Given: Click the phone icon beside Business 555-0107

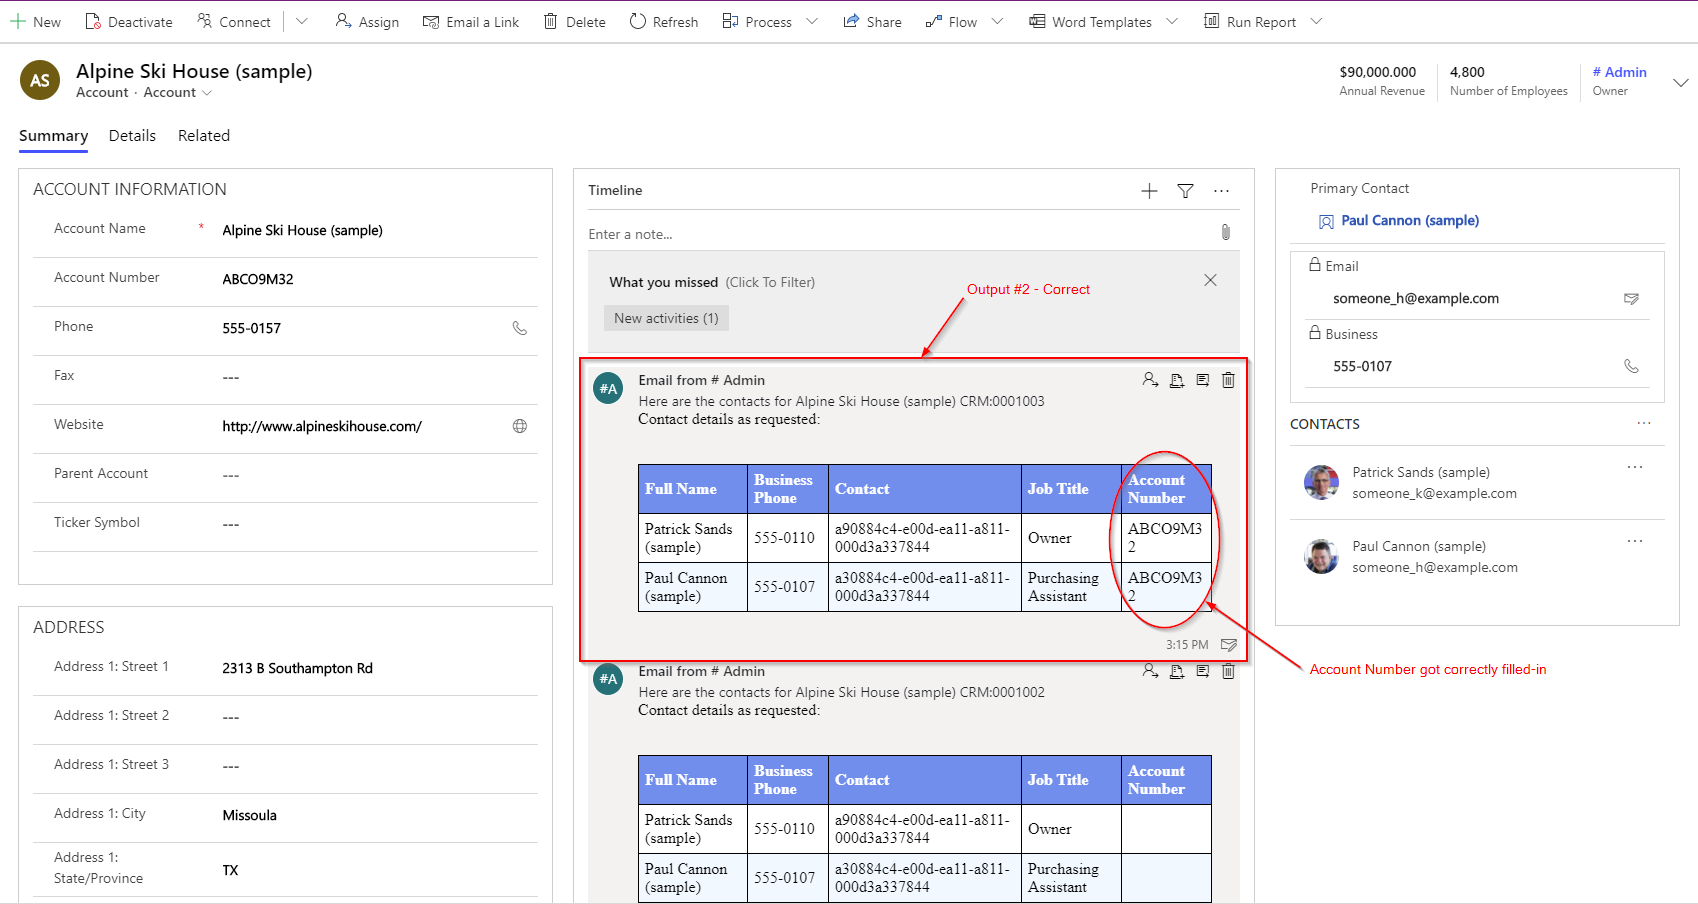Looking at the screenshot, I should coord(1631,367).
